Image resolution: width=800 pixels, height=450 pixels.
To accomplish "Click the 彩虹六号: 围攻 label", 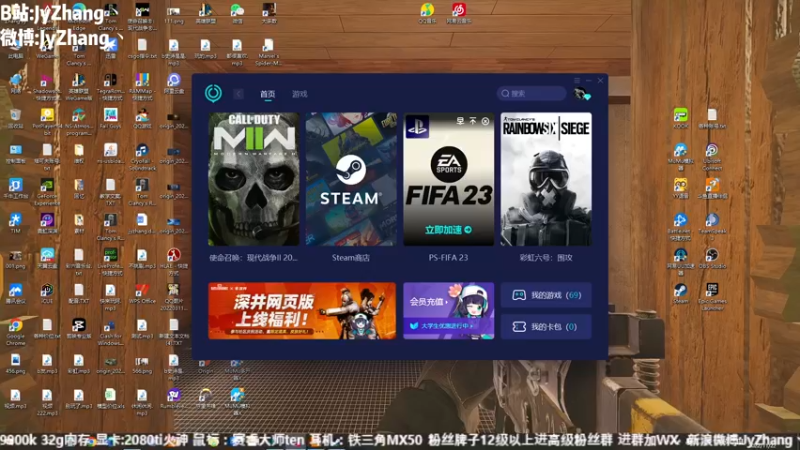I will 546,258.
